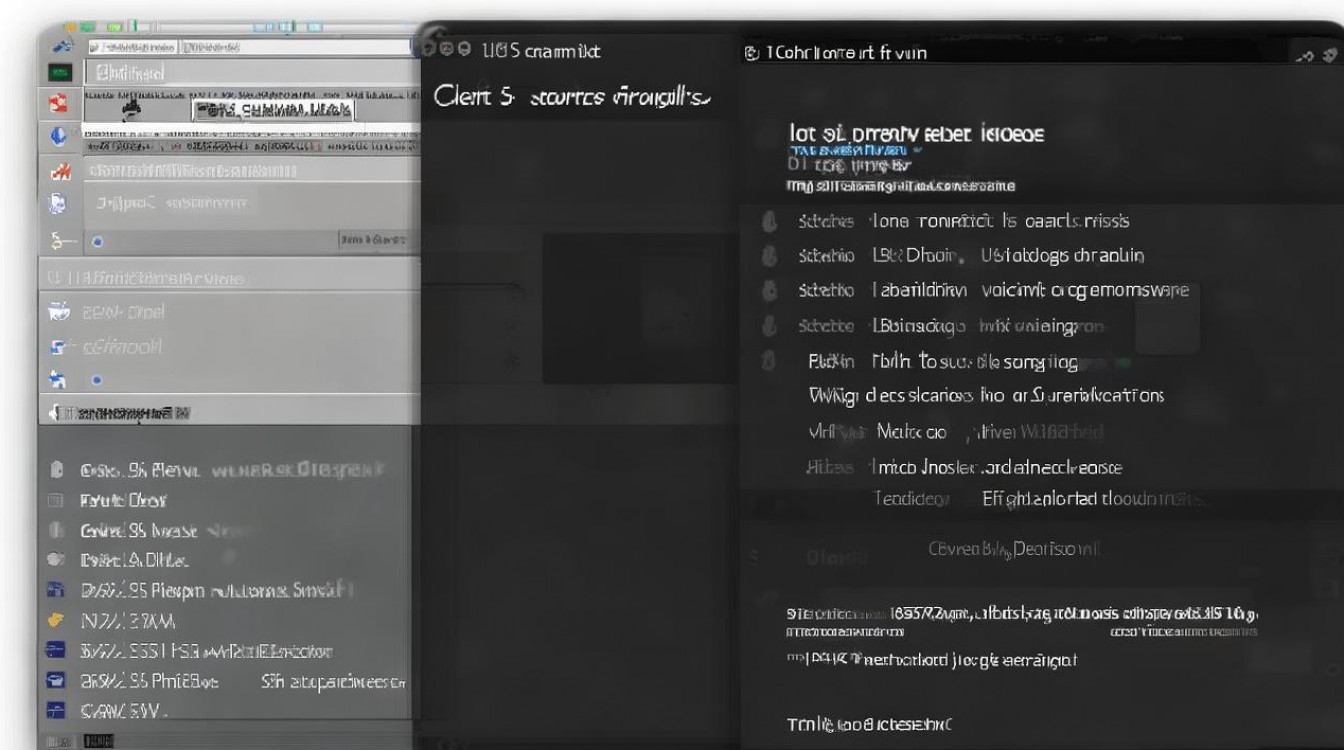Select the blue radio dot in upper gray row
Screen dimensions: 1344x750
tap(97, 241)
